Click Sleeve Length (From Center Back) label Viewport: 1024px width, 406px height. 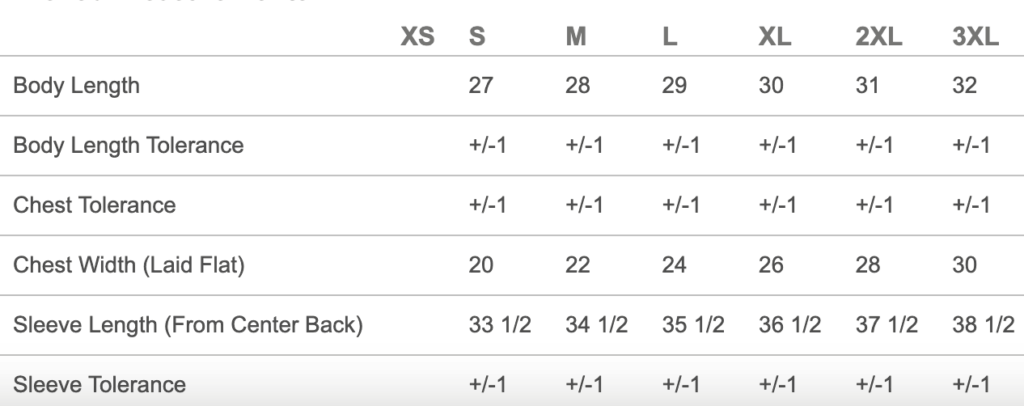point(187,325)
